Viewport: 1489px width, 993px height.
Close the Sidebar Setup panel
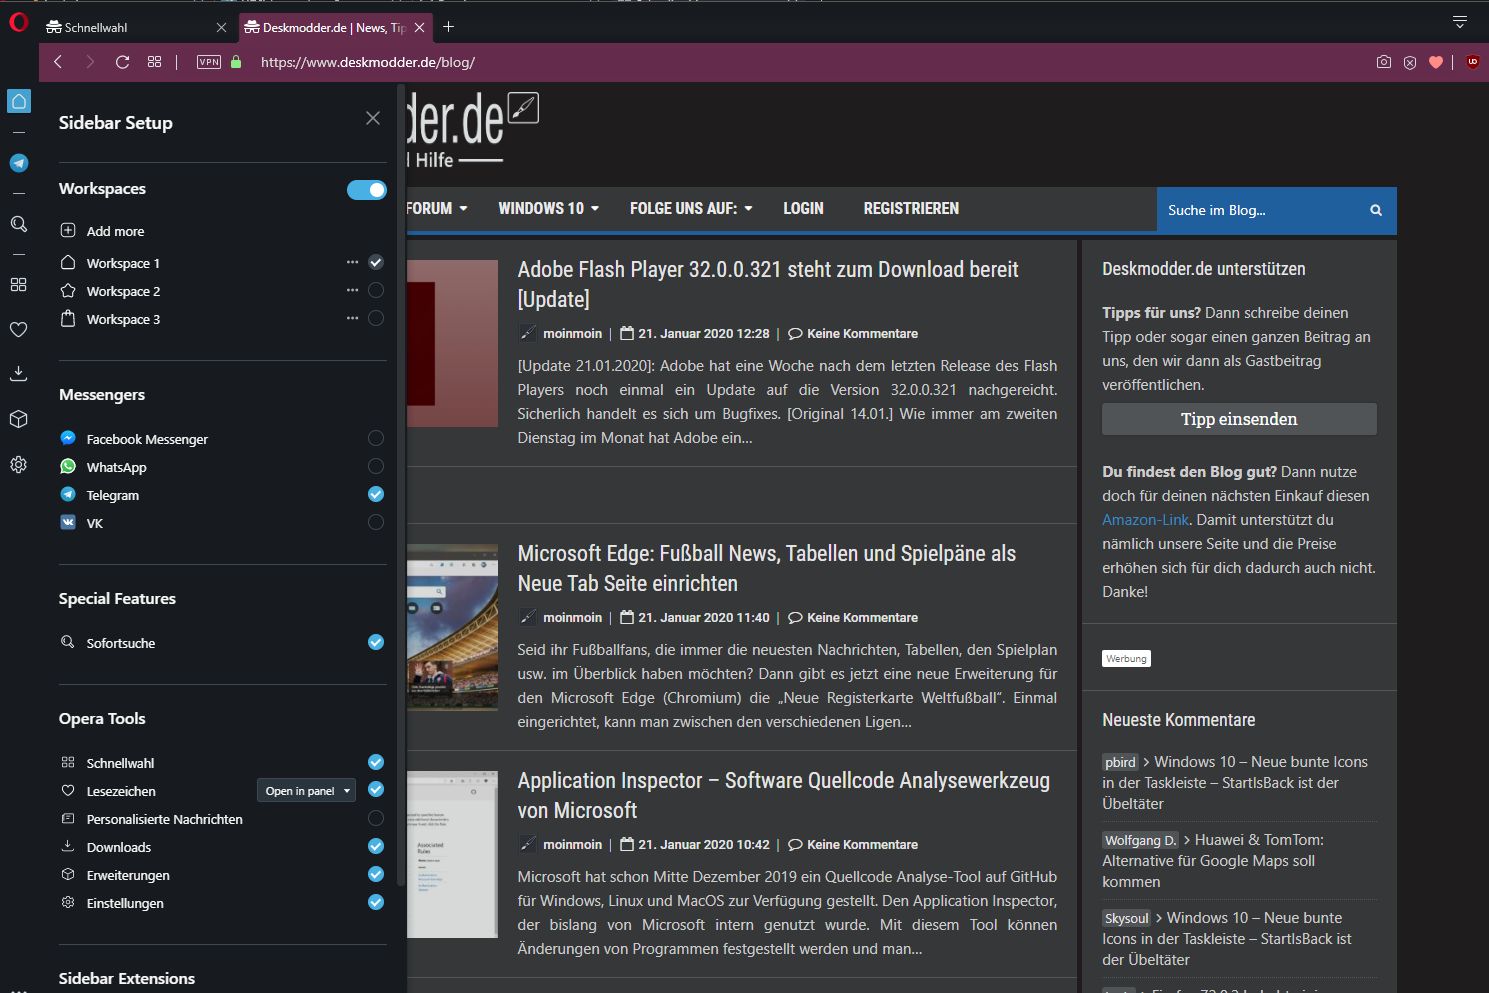pos(373,118)
